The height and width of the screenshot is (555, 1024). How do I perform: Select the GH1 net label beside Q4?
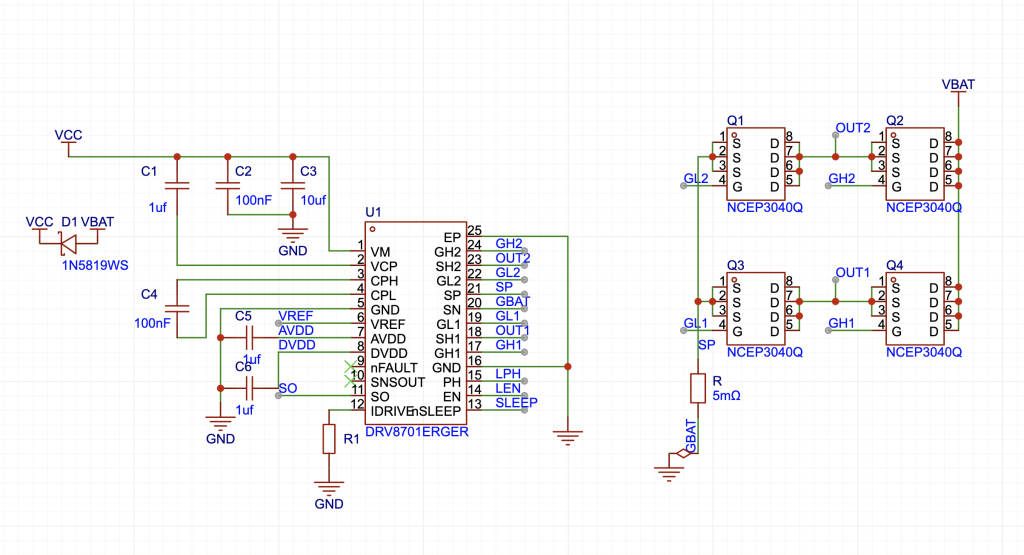(x=841, y=323)
